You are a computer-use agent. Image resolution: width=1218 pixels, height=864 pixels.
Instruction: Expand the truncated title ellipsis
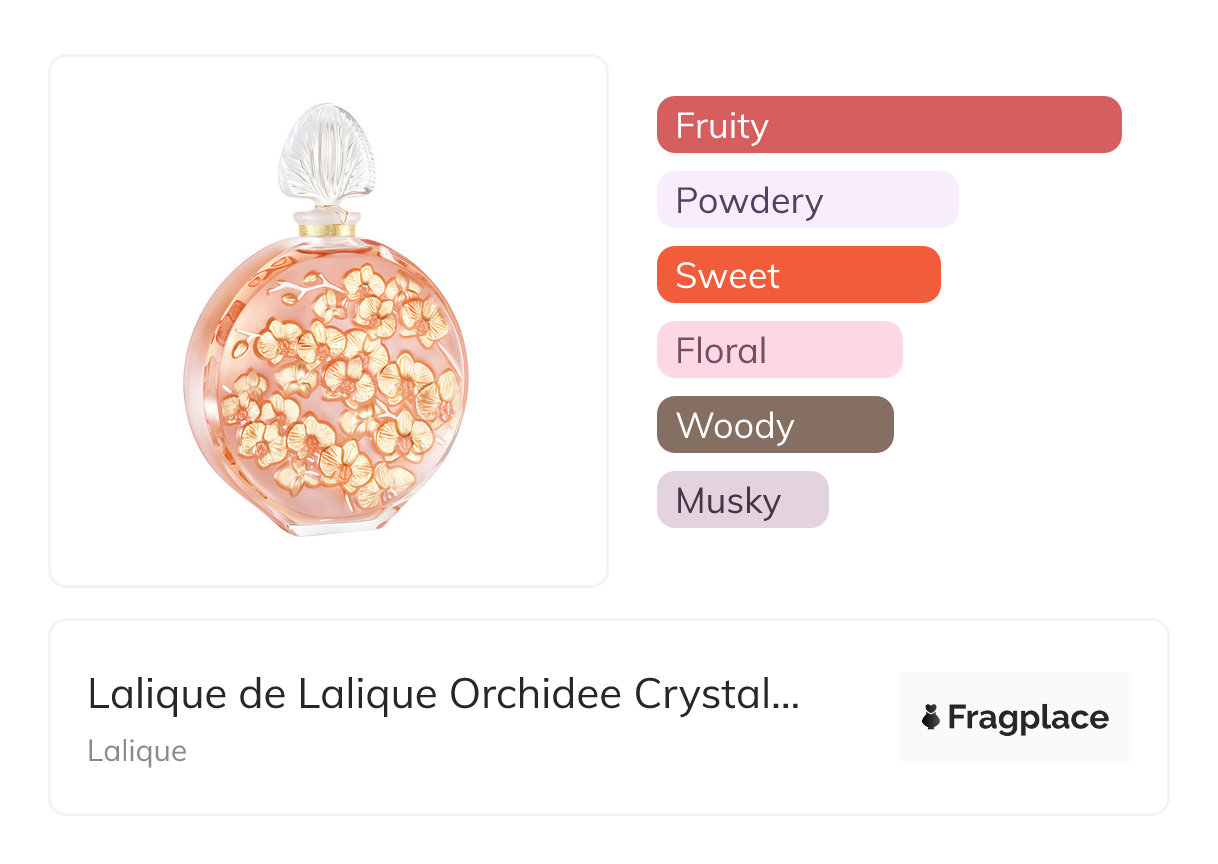coord(787,695)
